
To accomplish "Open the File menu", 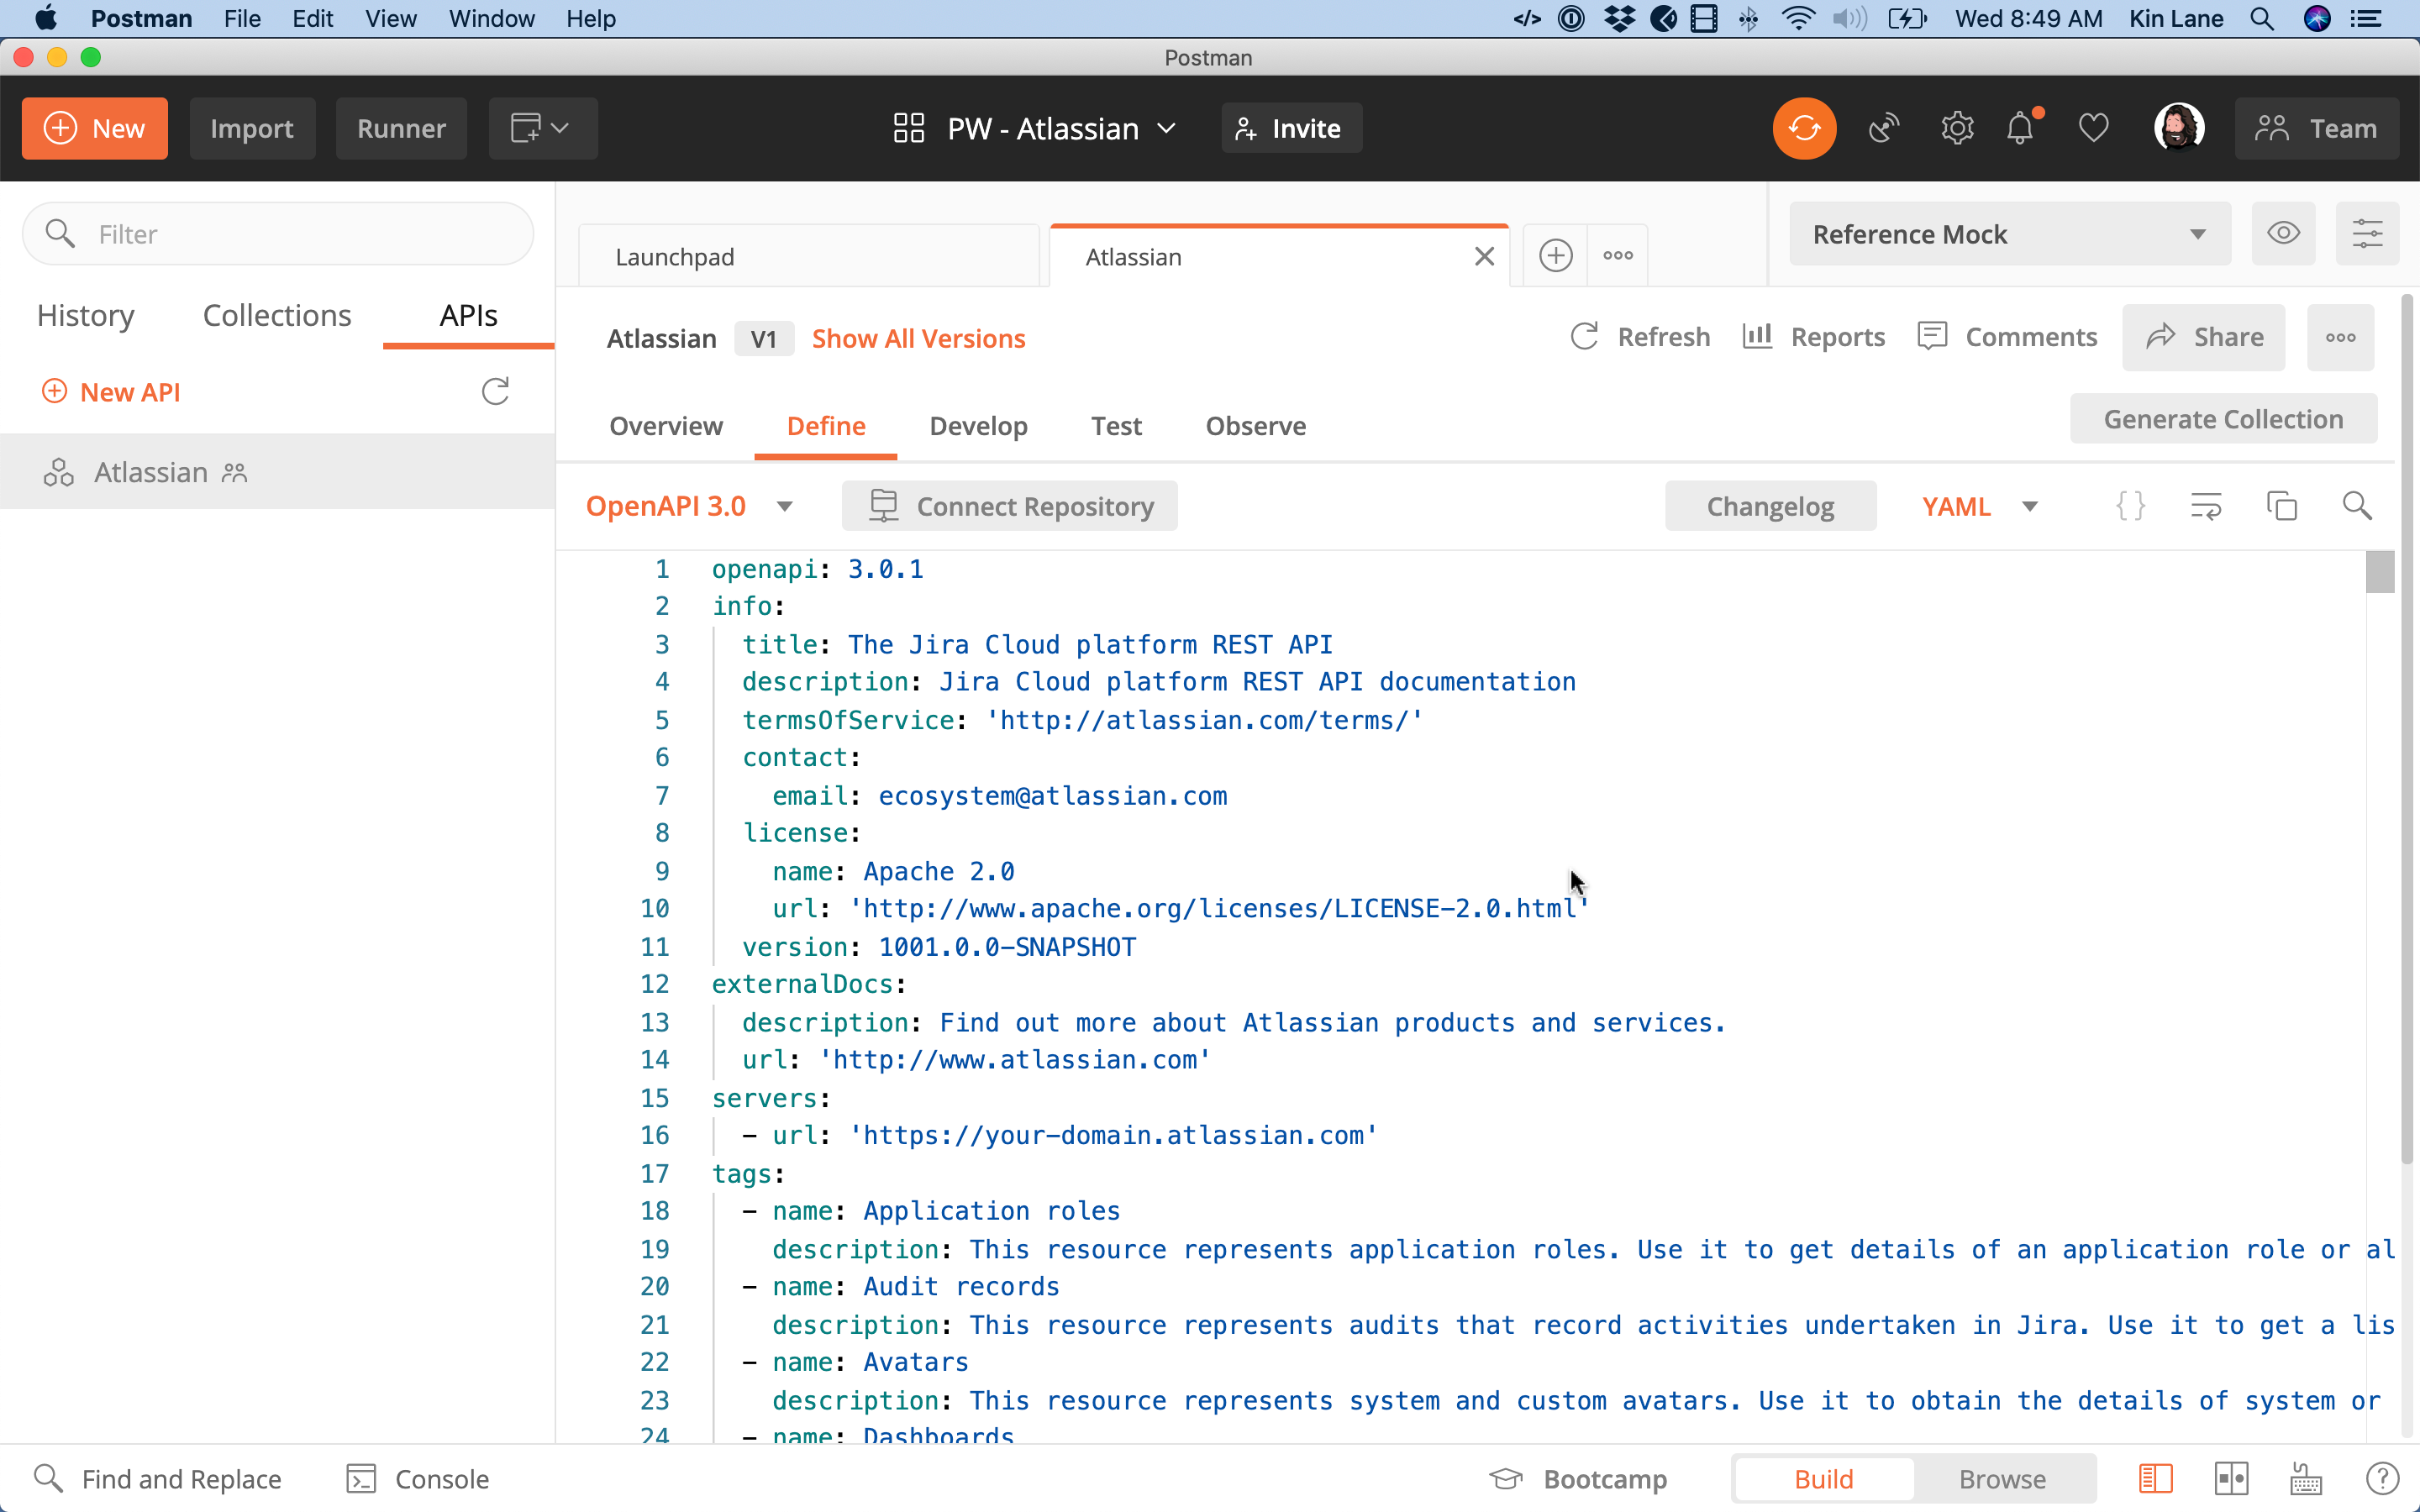I will click(242, 18).
